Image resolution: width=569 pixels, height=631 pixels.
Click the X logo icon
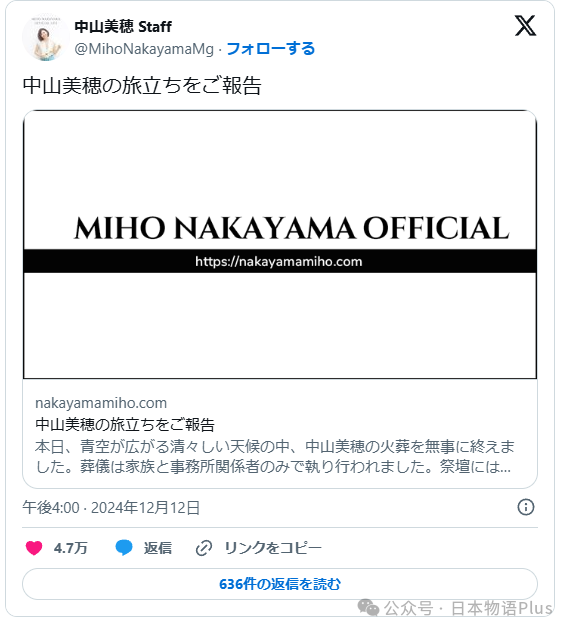click(525, 26)
